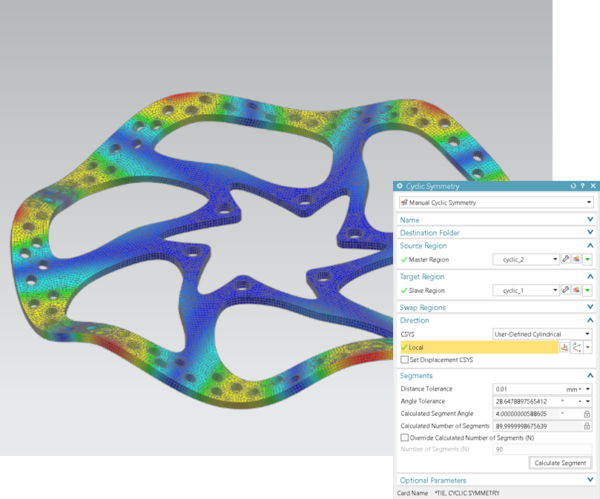Check Override Calculated Number of Segments
Screen dimensions: 600x499
[404, 437]
